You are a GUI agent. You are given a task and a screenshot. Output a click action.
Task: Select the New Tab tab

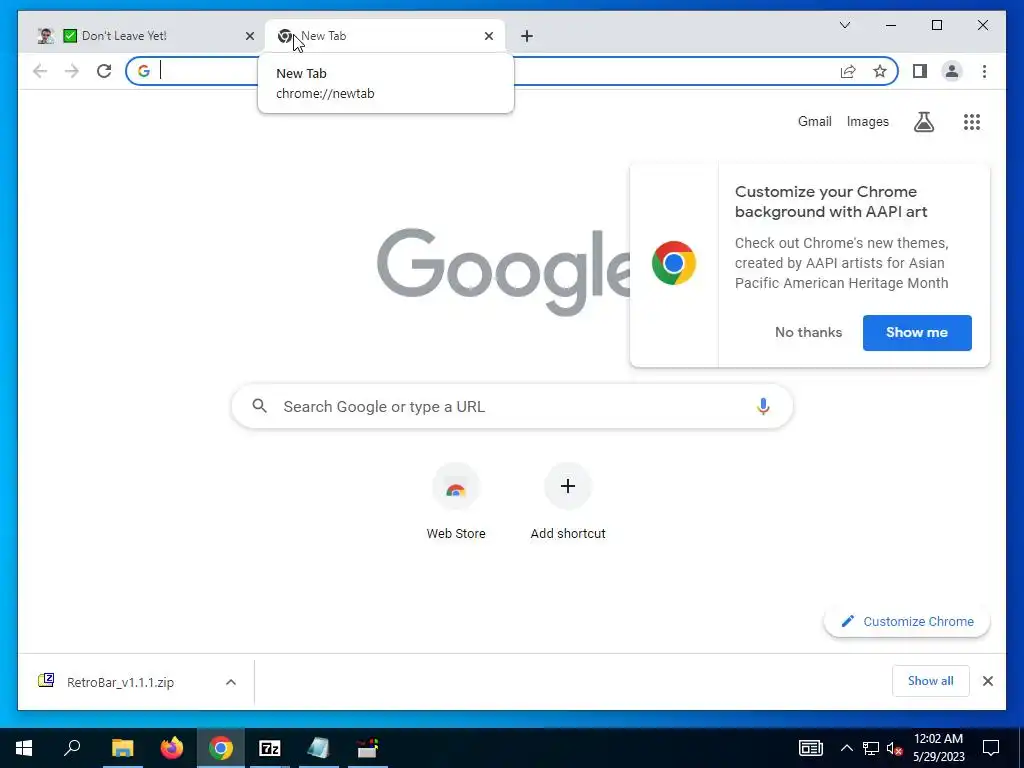[385, 36]
